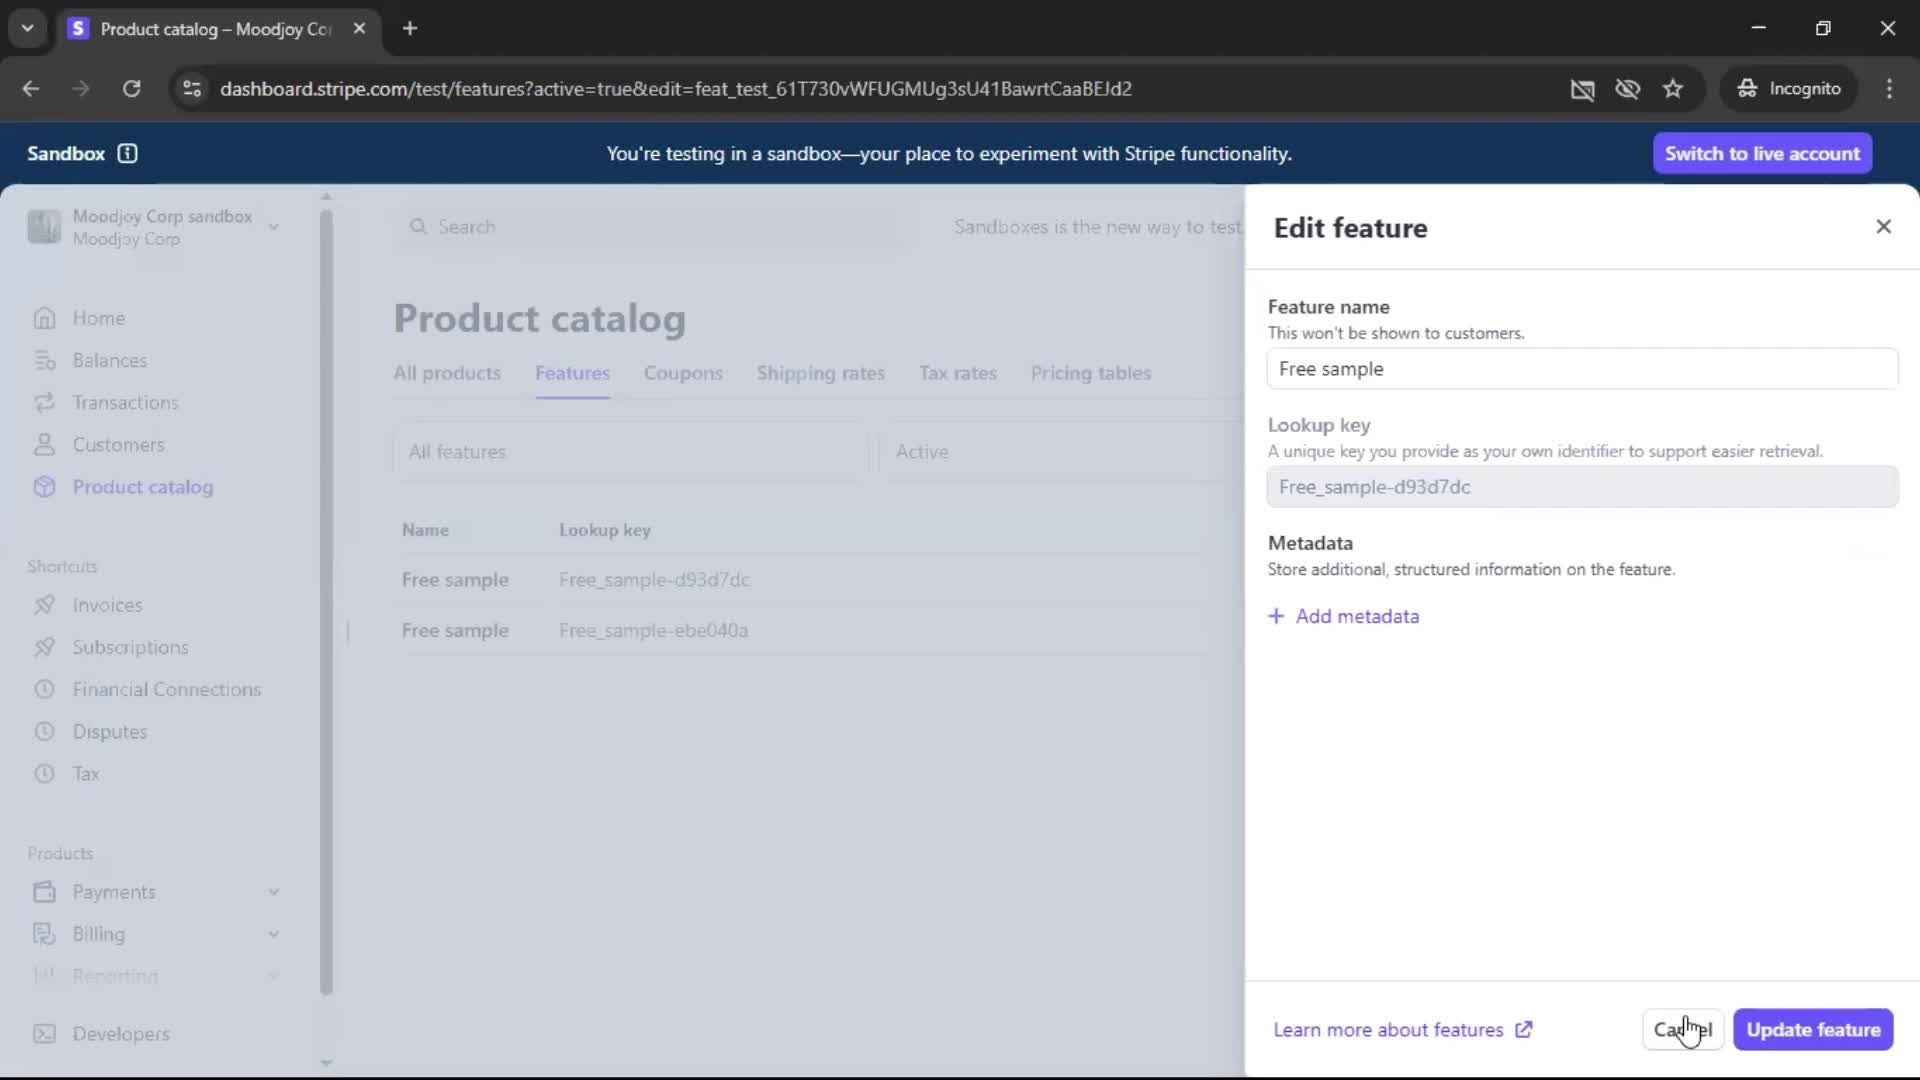Click the Sandbox info icon
The image size is (1920, 1080).
click(127, 153)
